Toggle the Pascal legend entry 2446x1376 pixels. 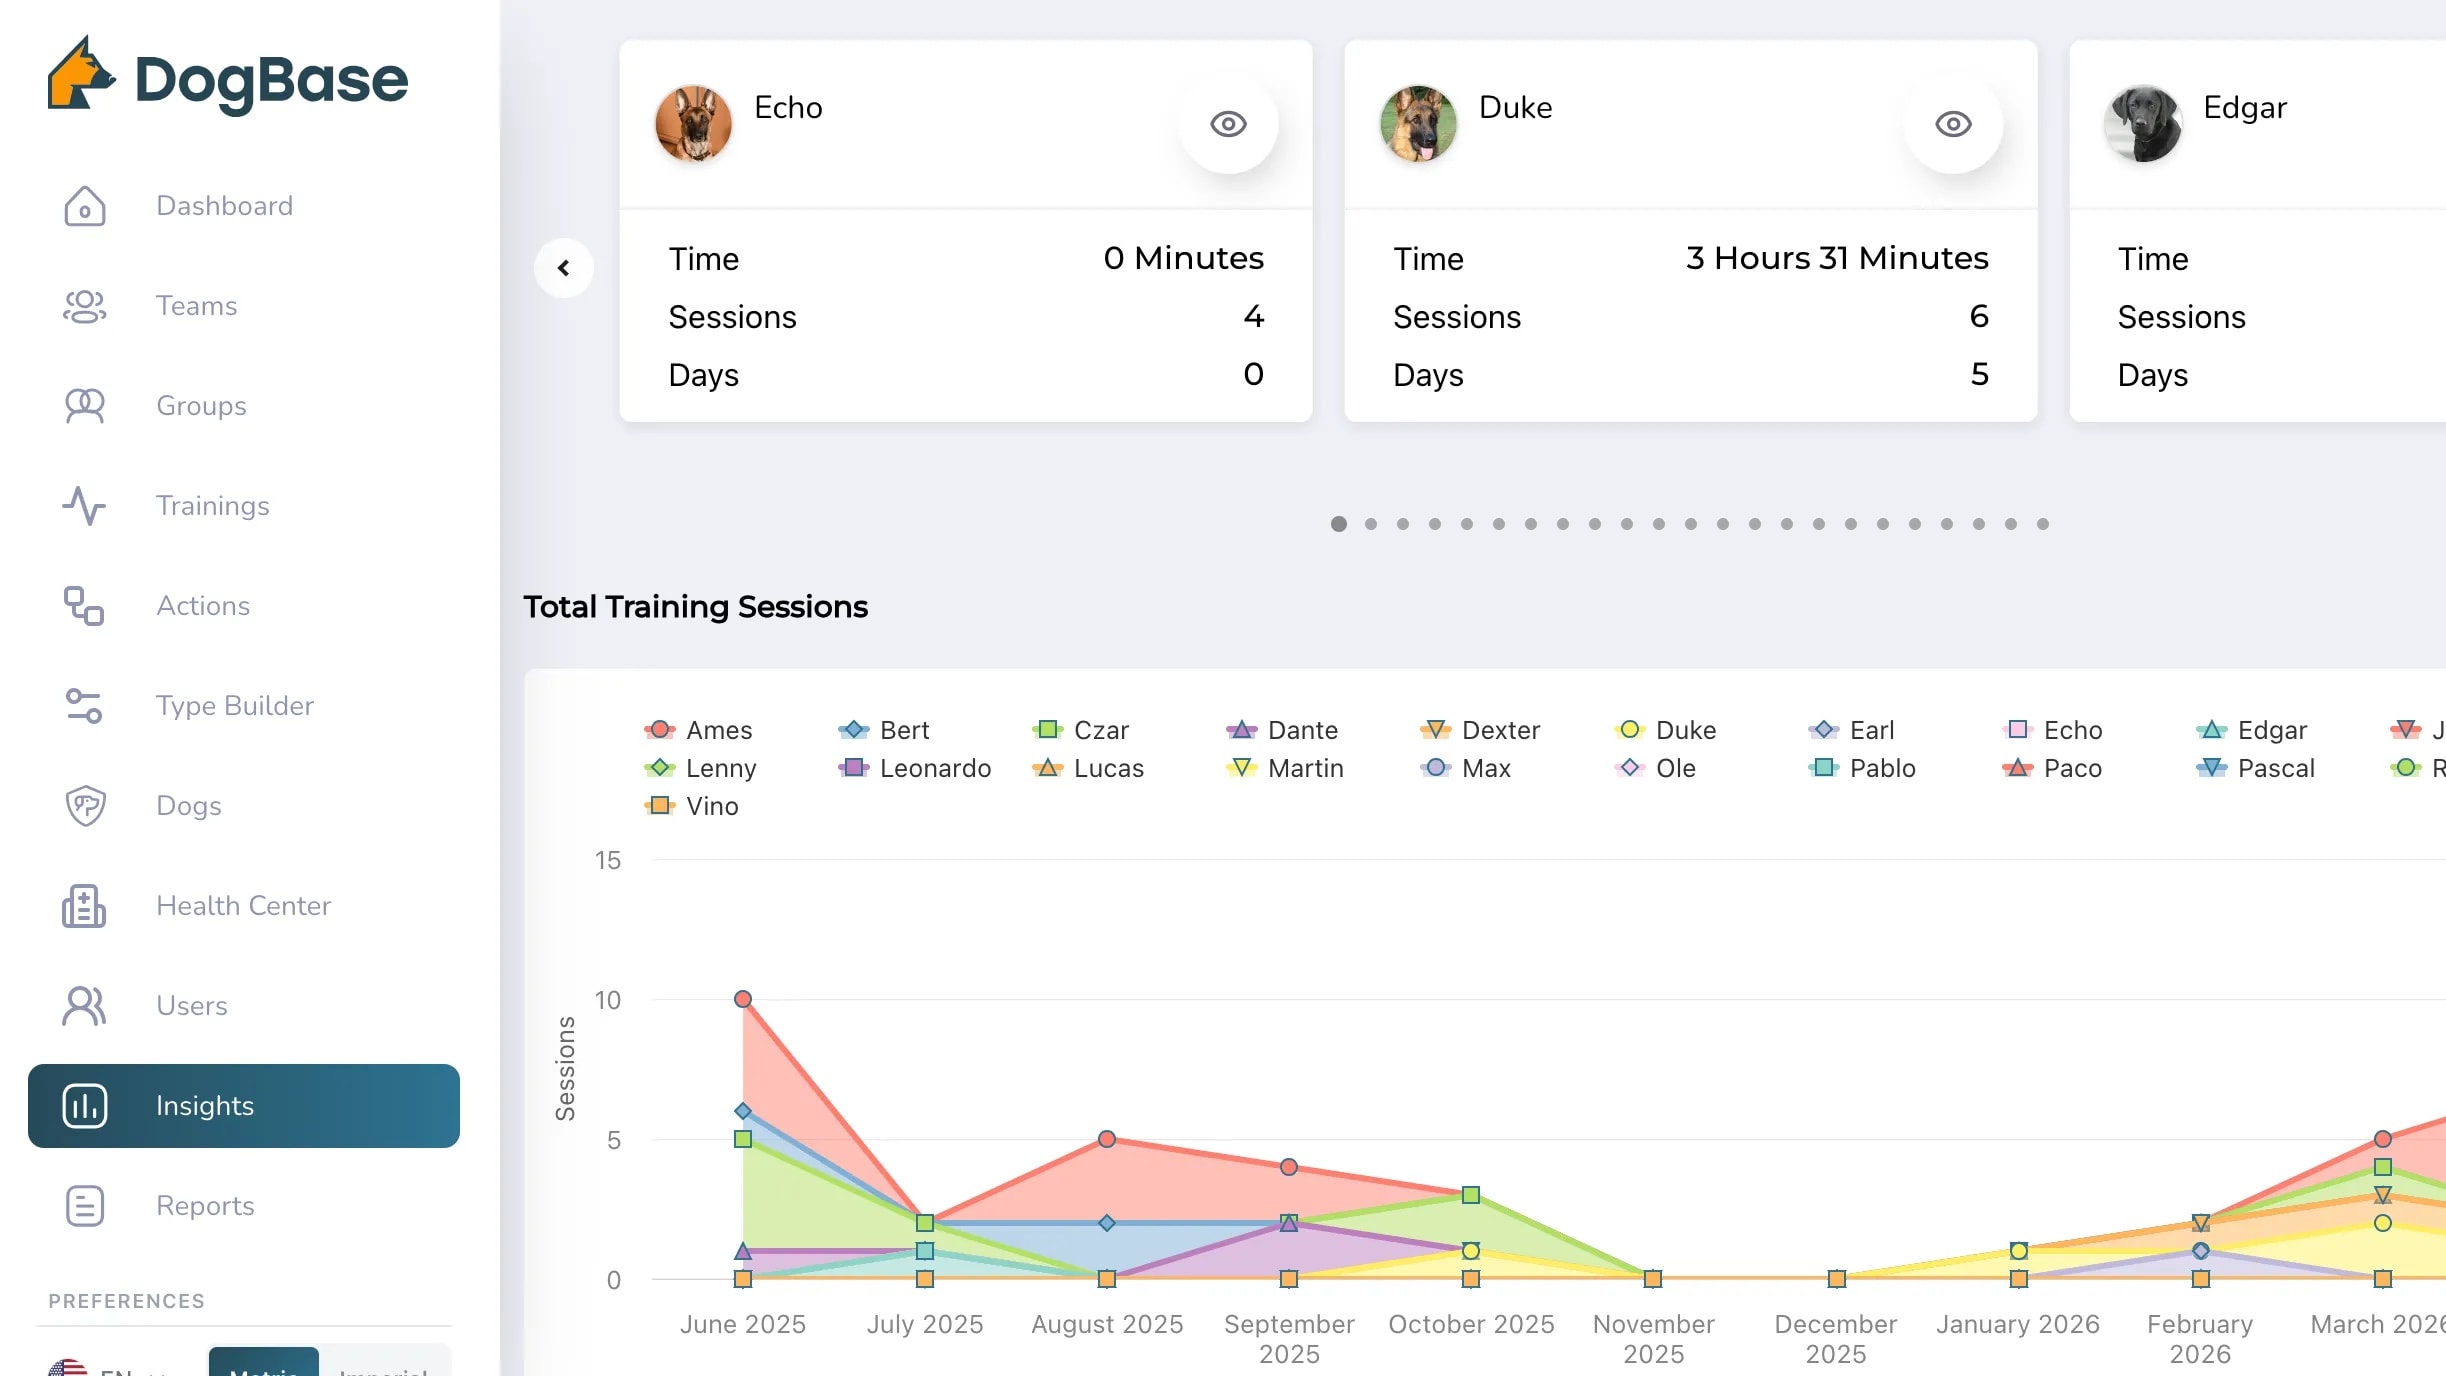coord(2255,768)
